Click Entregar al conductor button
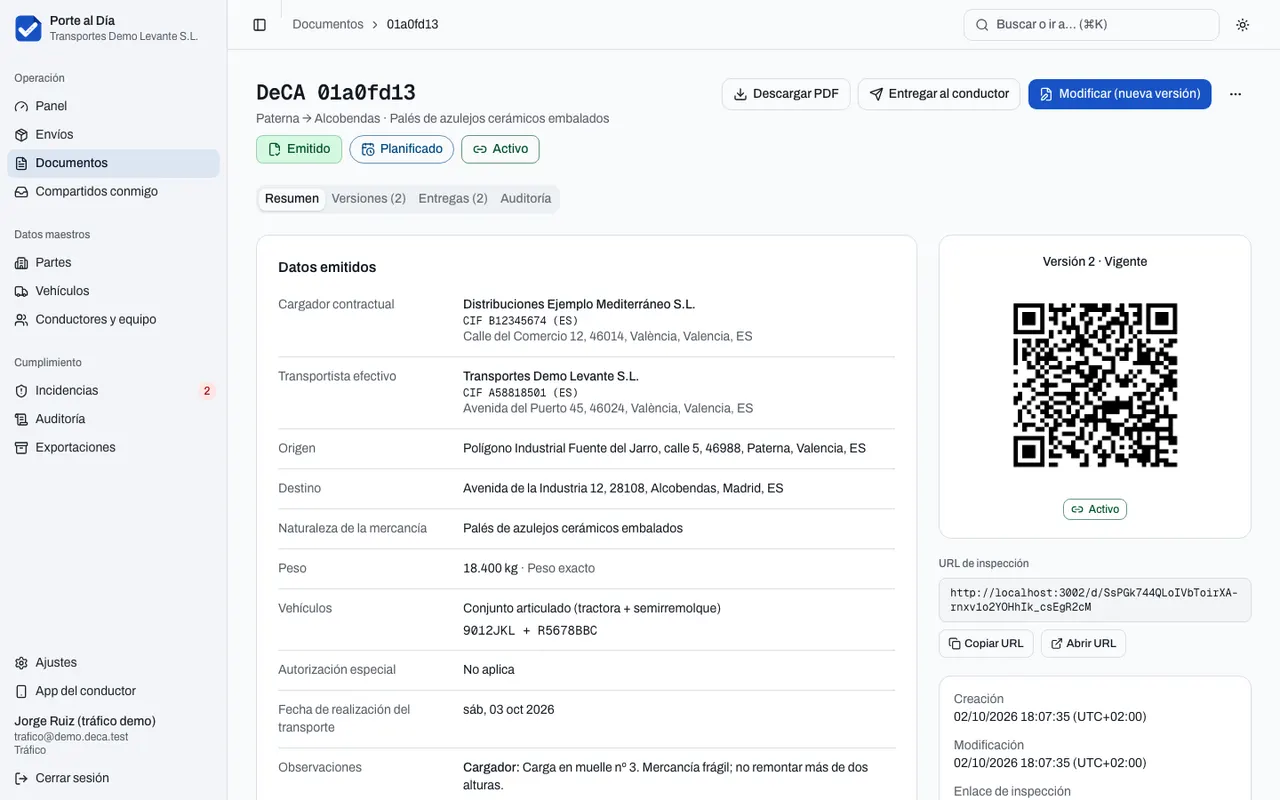Viewport: 1280px width, 800px height. pos(939,94)
